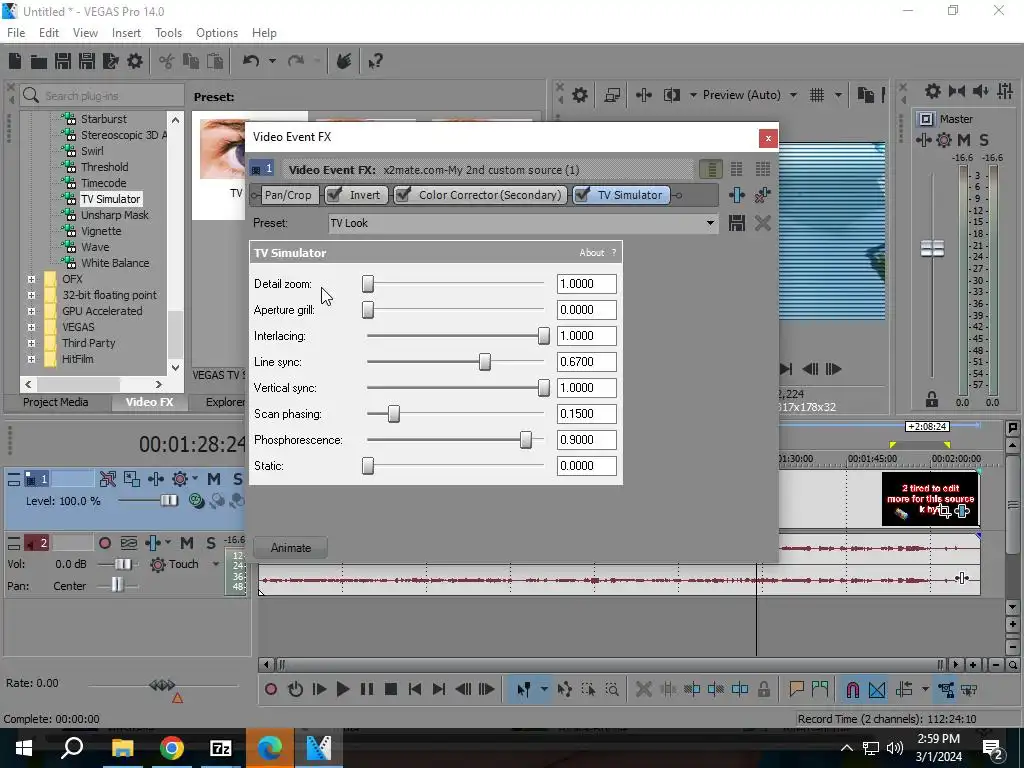Screen dimensions: 1024x768
Task: Stop playback in transport bar
Action: pyautogui.click(x=391, y=689)
